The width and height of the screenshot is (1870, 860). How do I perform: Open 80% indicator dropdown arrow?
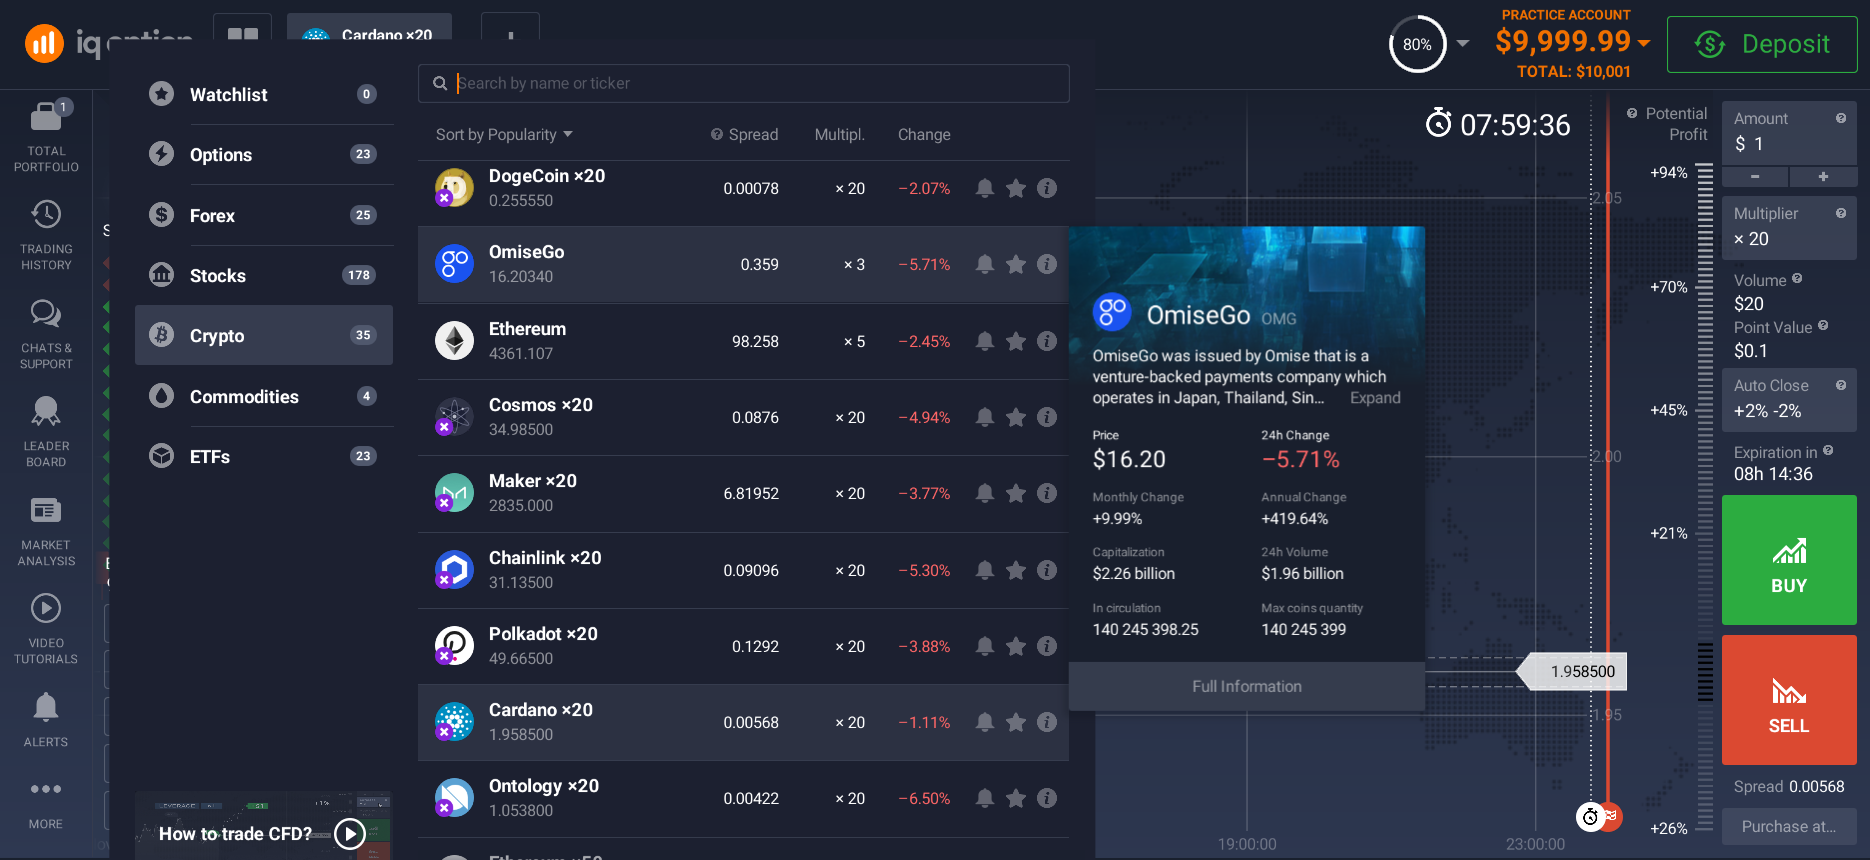coord(1463,43)
